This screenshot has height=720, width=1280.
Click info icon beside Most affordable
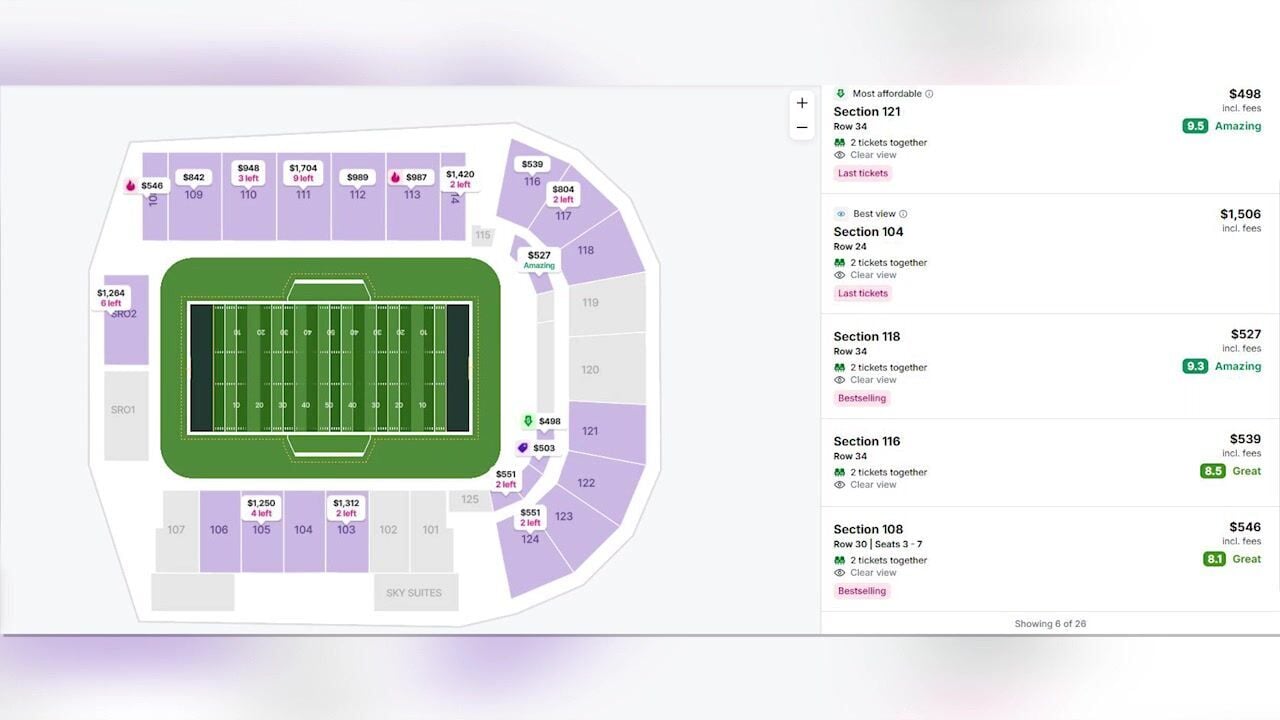(929, 94)
